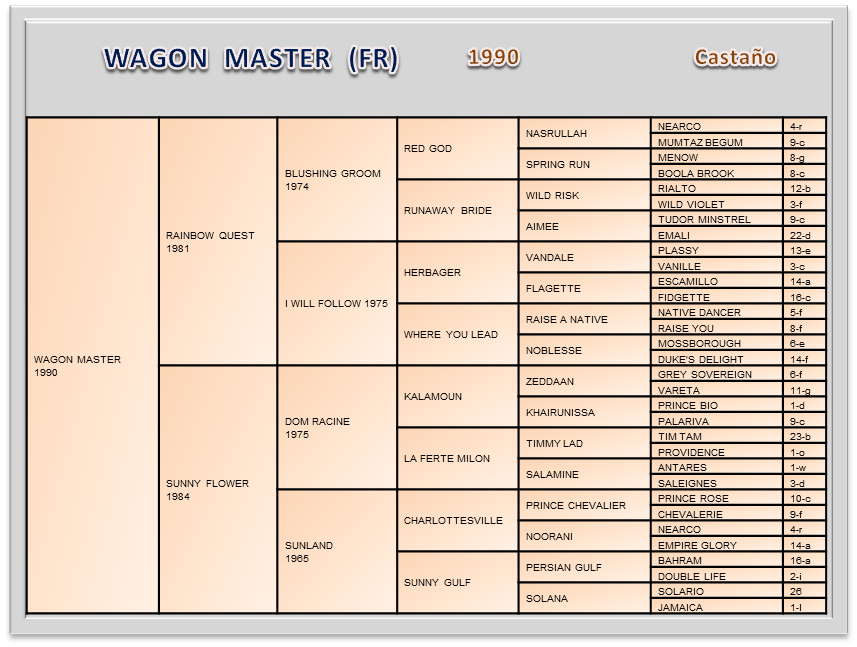
Task: Select the TIM TAM entry
Action: (x=716, y=436)
